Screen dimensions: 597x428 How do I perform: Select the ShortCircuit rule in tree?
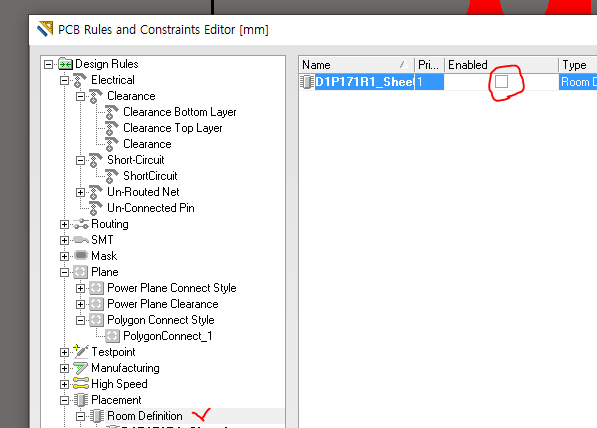150,176
